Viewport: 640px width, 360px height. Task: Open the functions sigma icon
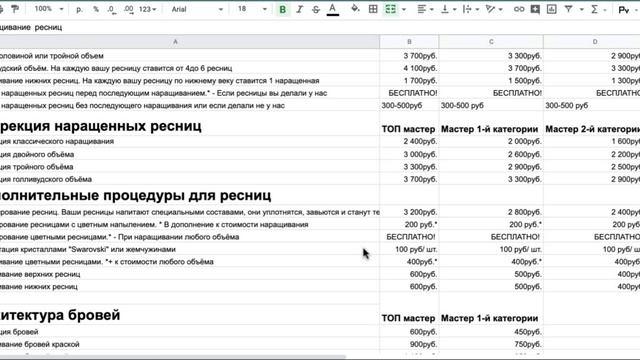pos(595,9)
